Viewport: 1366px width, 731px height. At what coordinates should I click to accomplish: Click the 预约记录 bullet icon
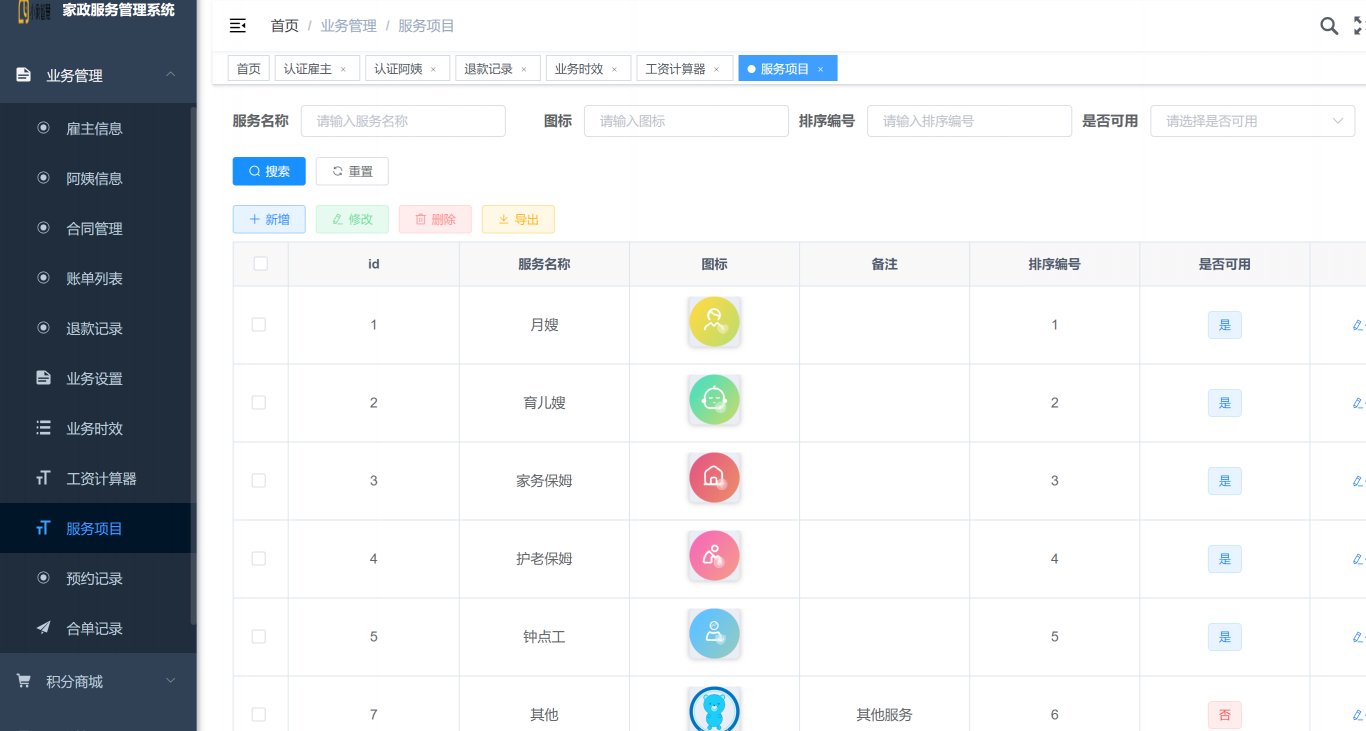pos(43,578)
